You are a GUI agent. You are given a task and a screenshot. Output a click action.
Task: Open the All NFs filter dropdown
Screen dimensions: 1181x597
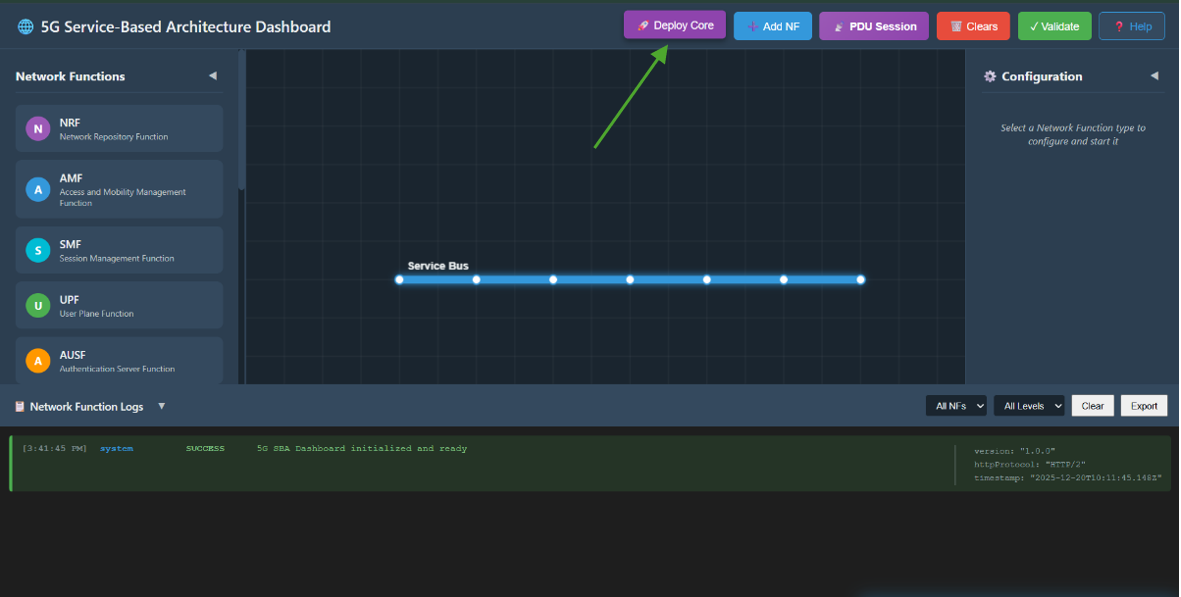tap(956, 405)
